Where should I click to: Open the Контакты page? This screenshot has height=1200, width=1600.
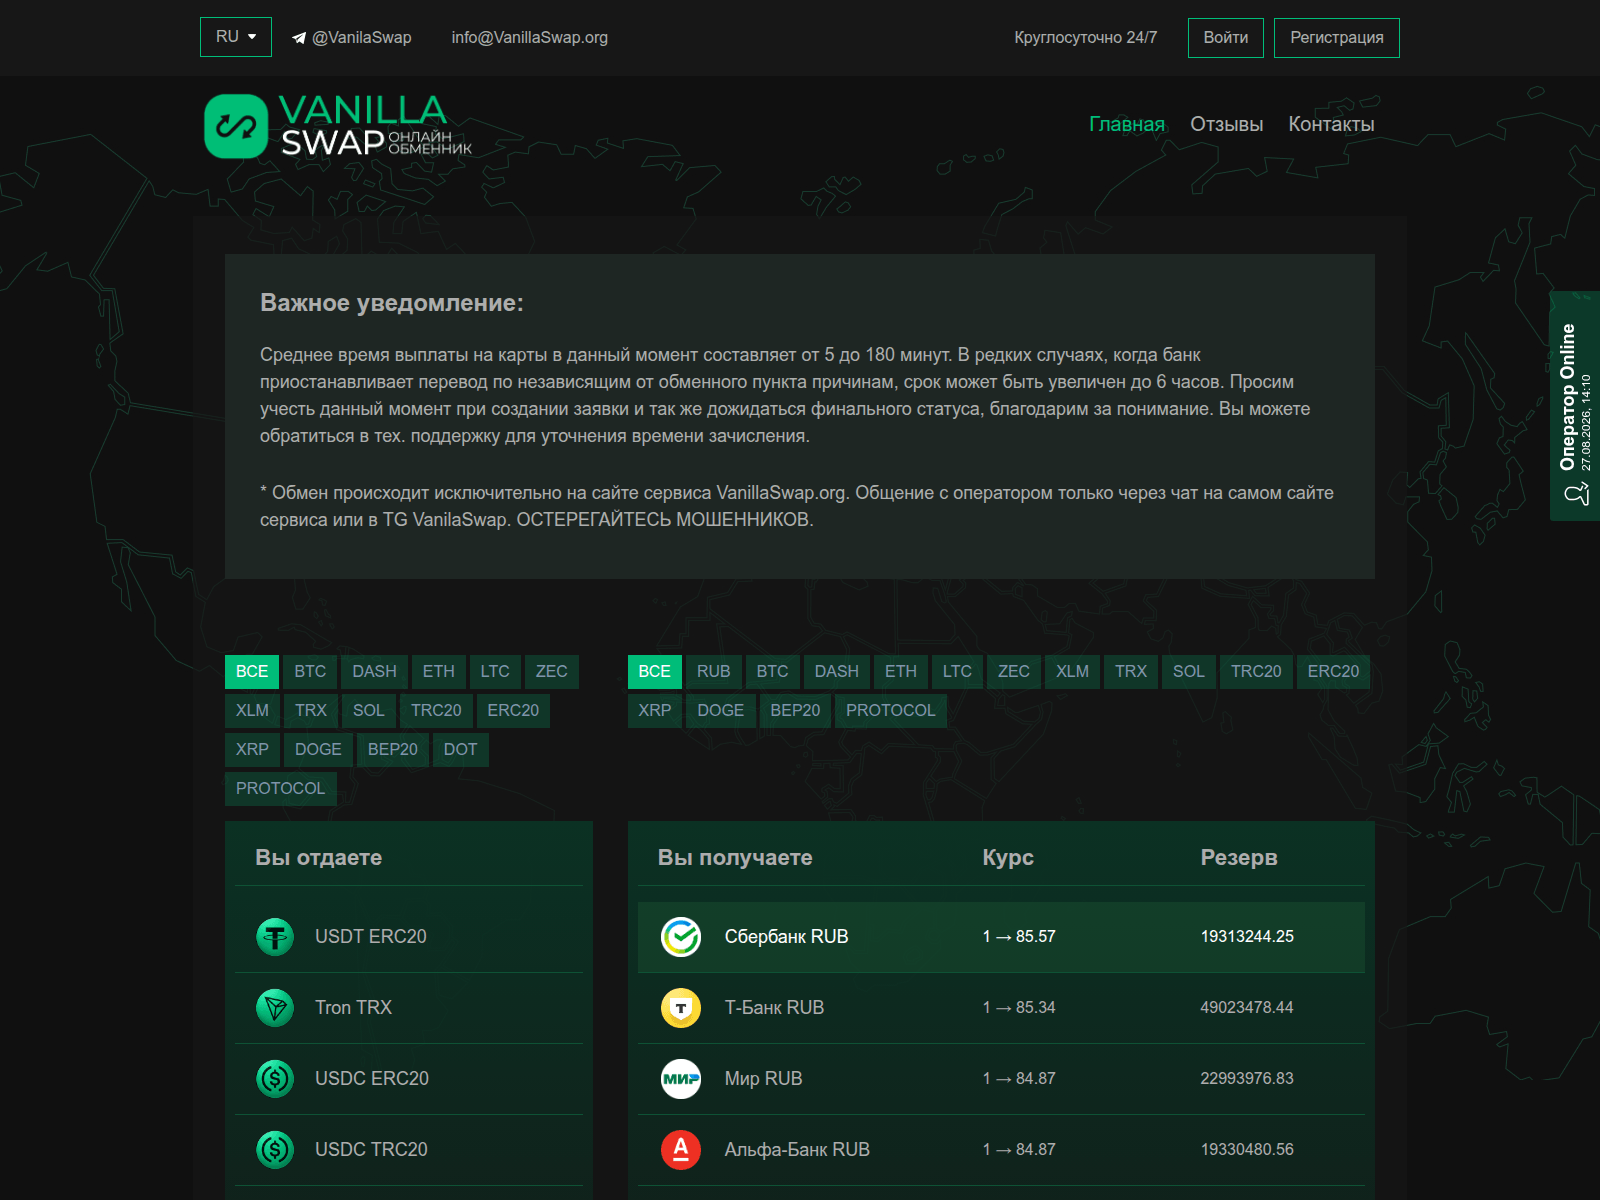pyautogui.click(x=1331, y=124)
